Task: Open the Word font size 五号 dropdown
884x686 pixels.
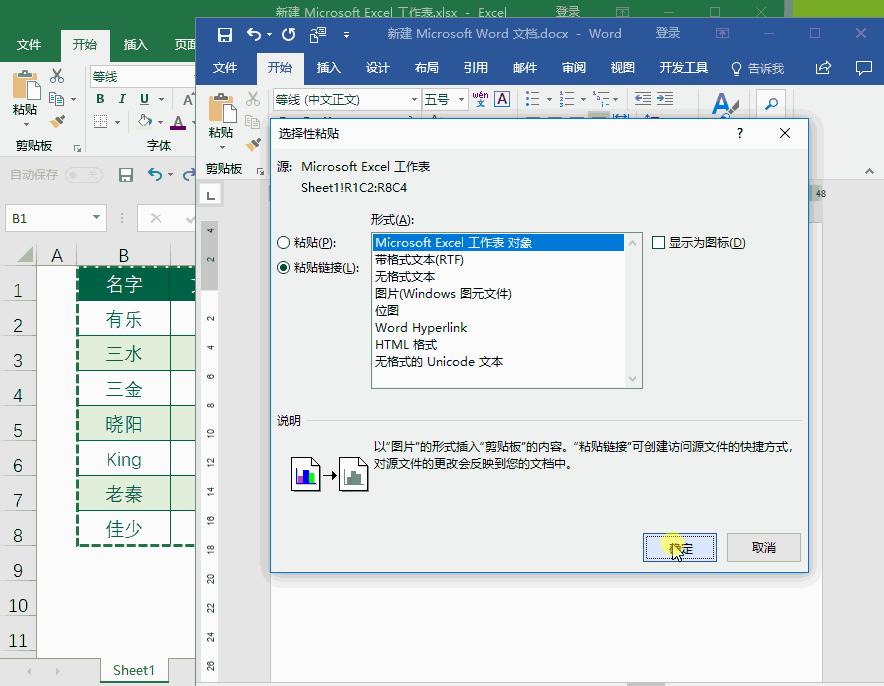Action: pyautogui.click(x=461, y=100)
